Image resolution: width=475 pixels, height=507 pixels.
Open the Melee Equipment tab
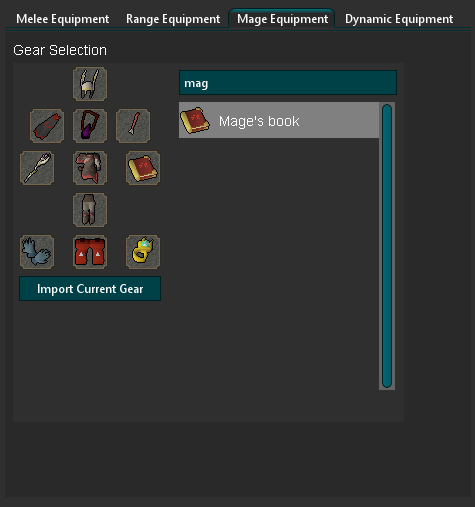click(63, 19)
